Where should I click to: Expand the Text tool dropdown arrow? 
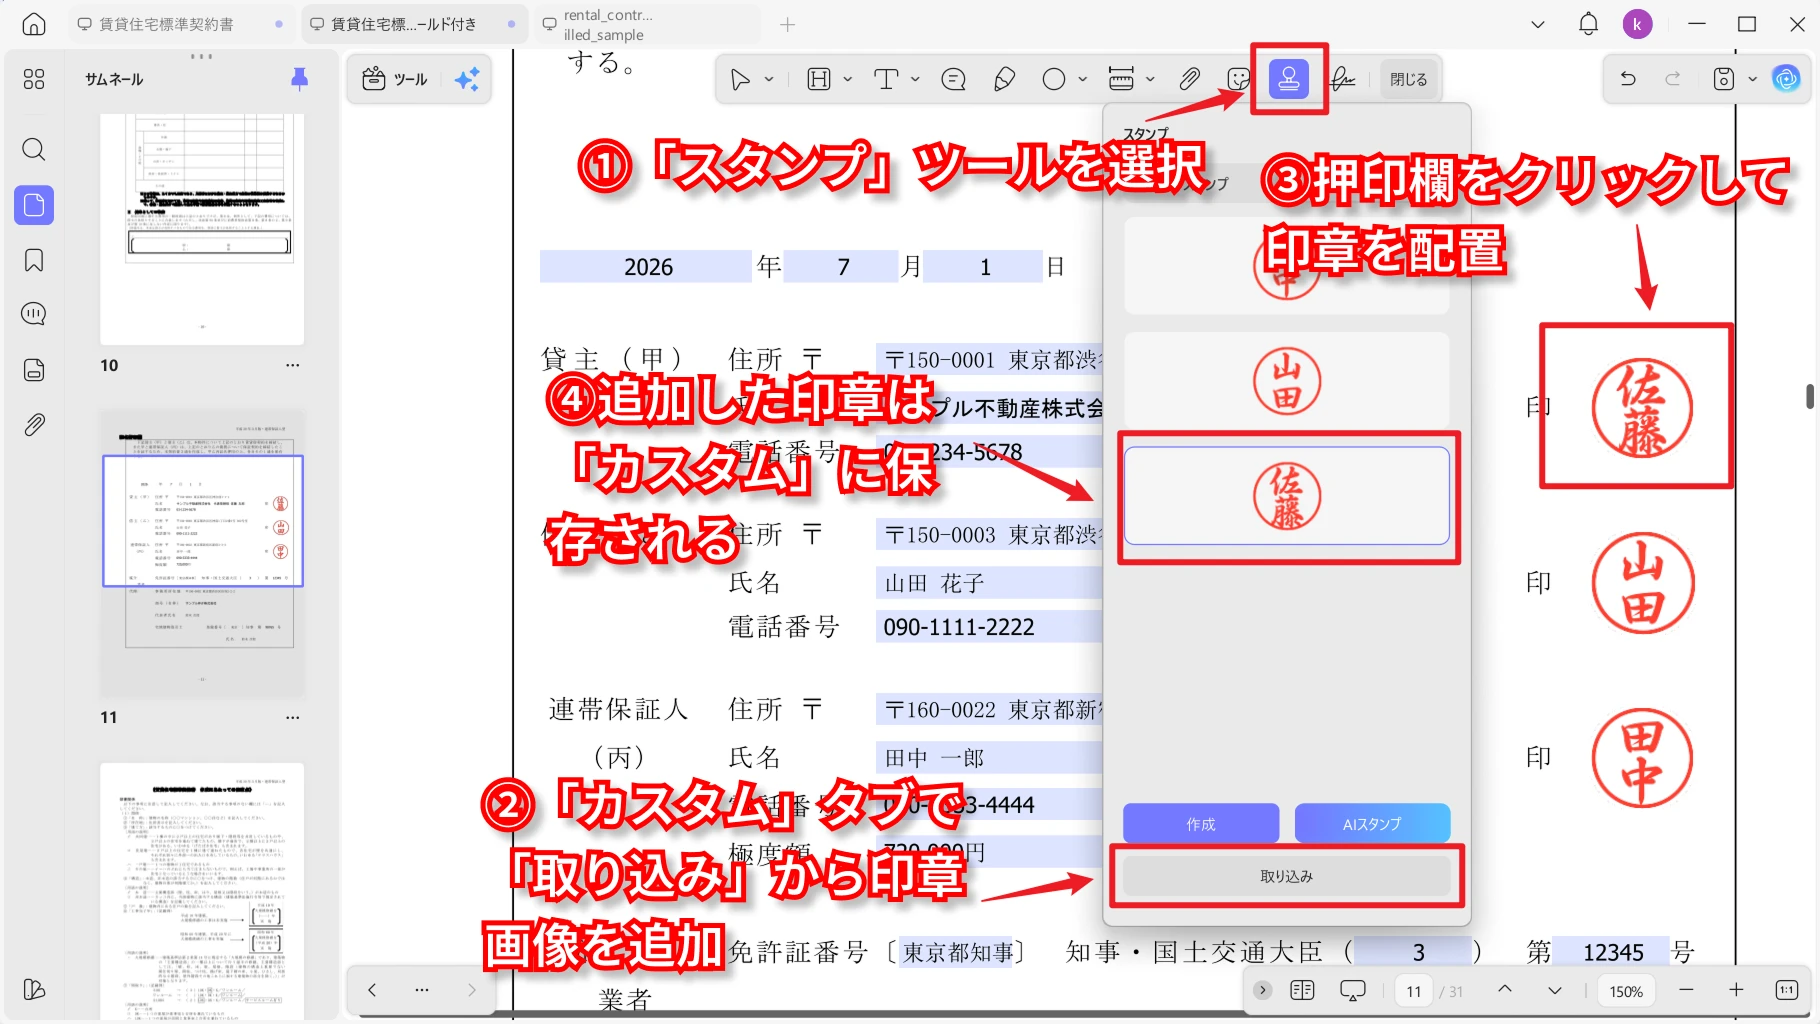coord(915,79)
